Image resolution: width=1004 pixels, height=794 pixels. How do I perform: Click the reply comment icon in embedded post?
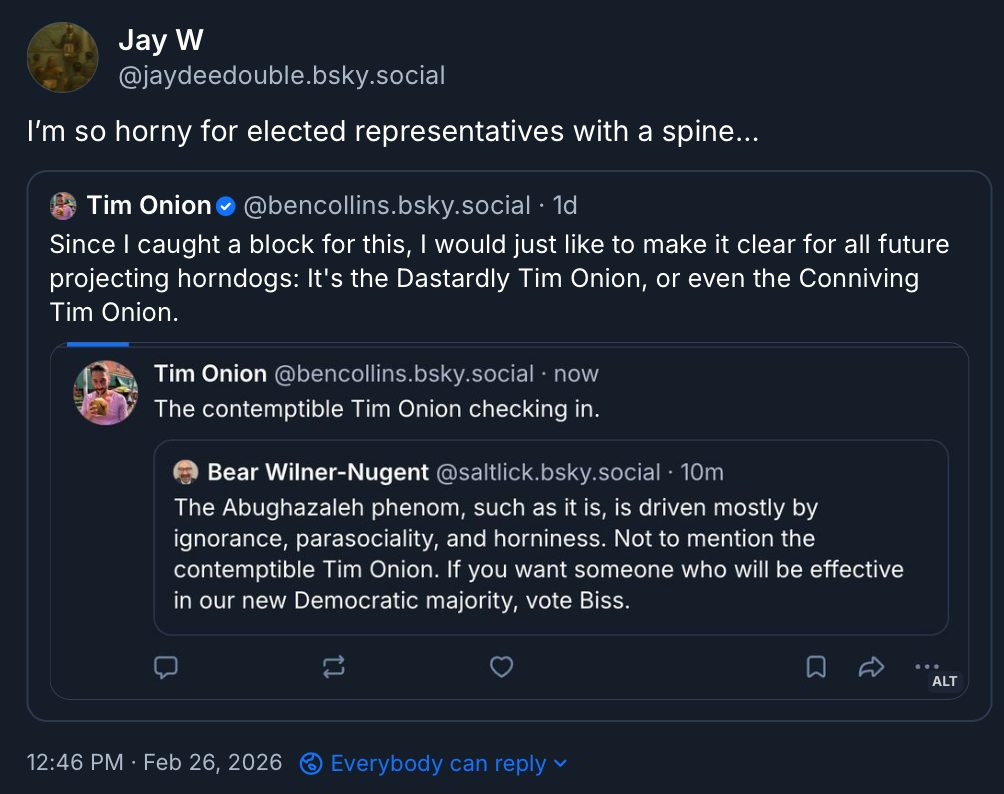166,667
